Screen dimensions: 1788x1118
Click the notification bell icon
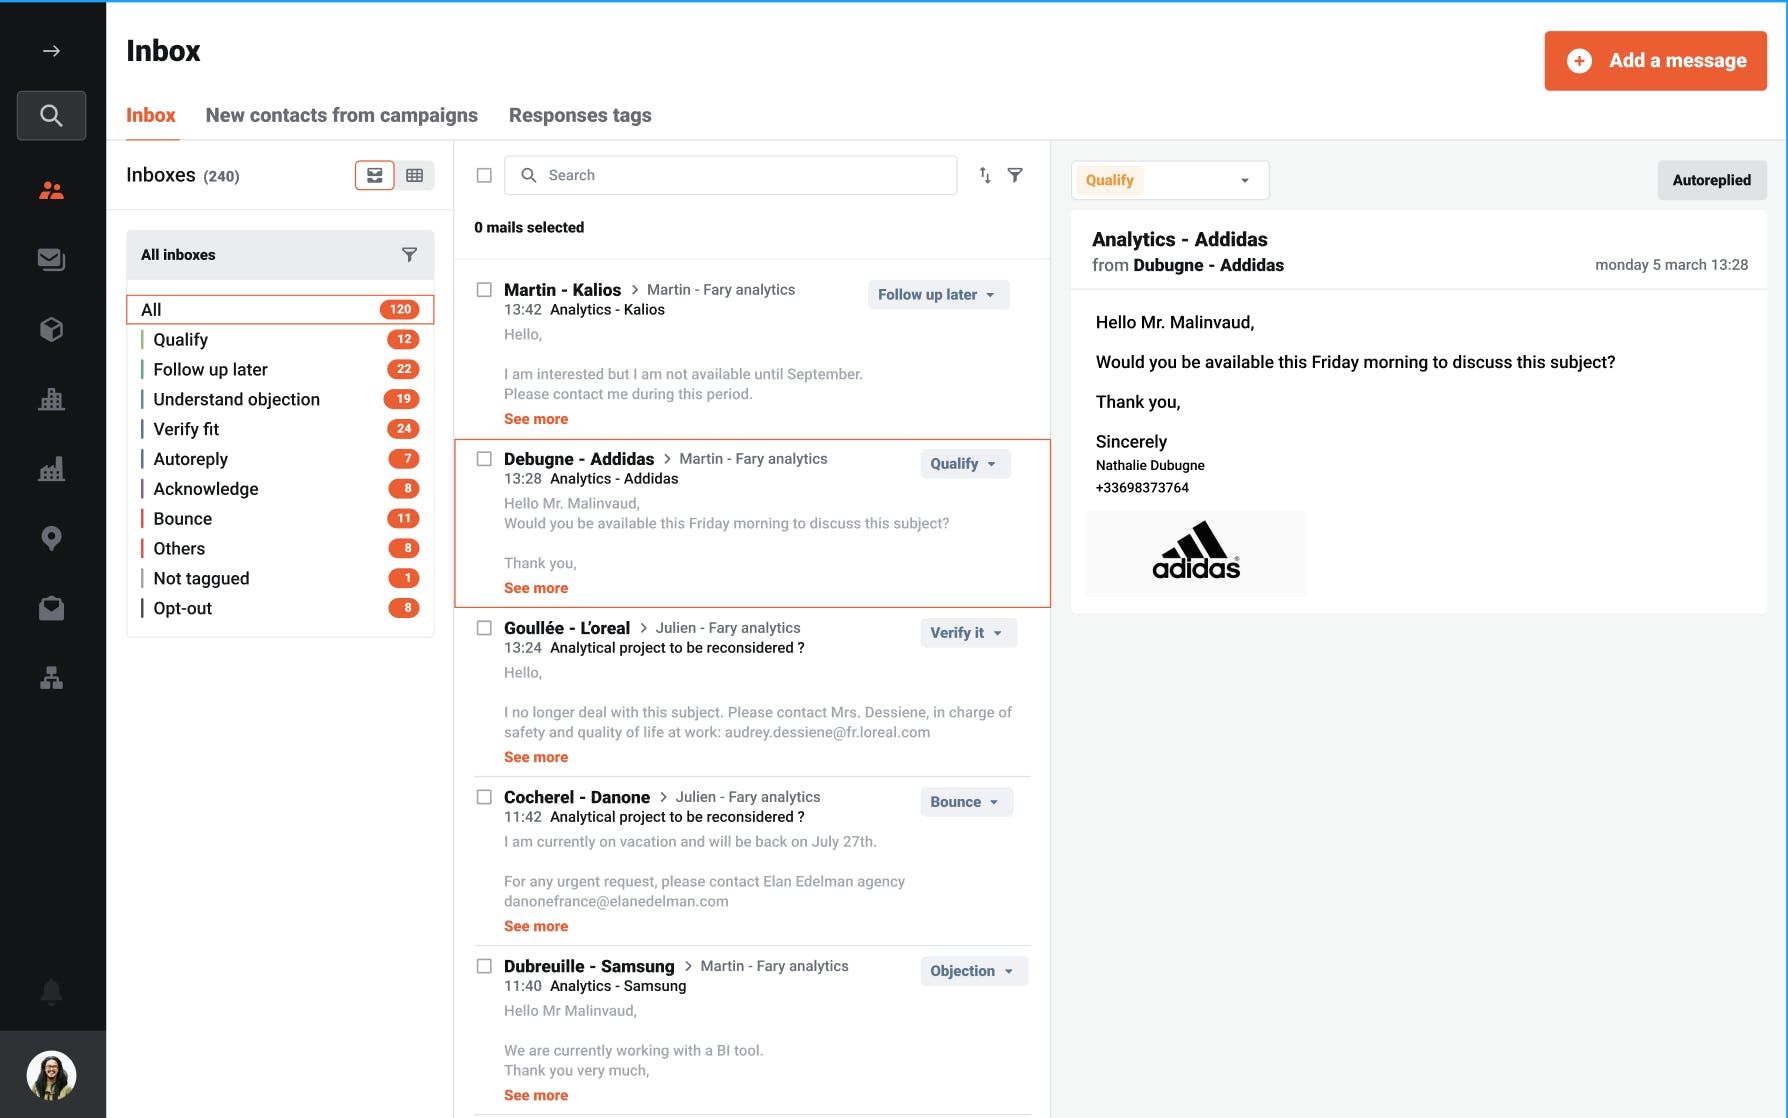point(51,991)
